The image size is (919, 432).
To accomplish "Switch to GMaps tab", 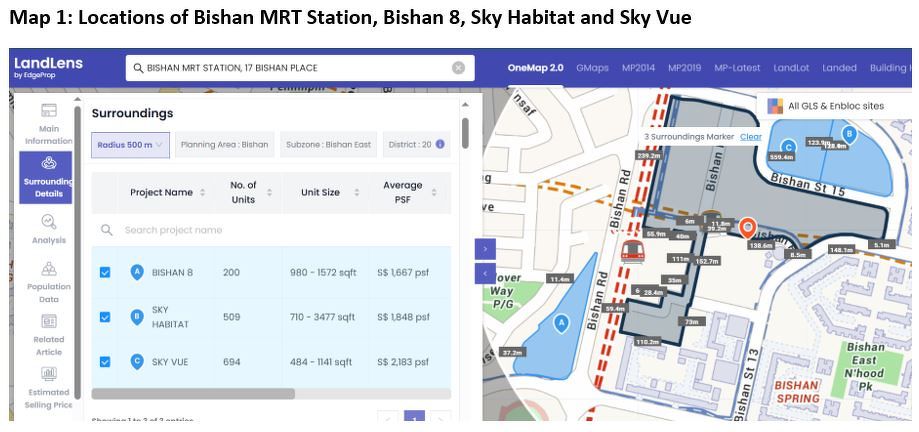I will 593,68.
